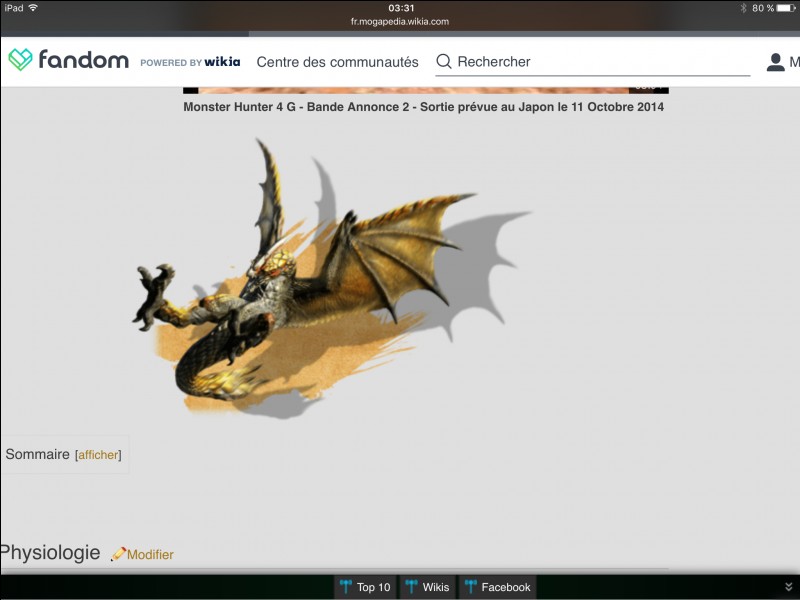
Task: Open the Facebook toolbar item
Action: click(x=498, y=587)
